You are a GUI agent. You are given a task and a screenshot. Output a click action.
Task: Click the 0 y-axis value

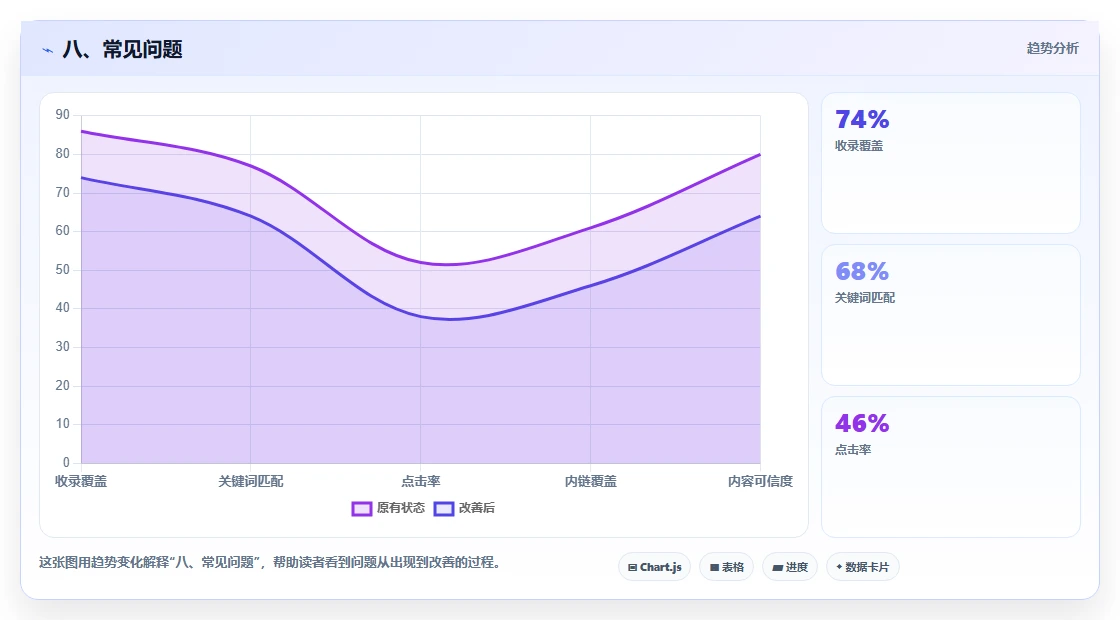(66, 463)
